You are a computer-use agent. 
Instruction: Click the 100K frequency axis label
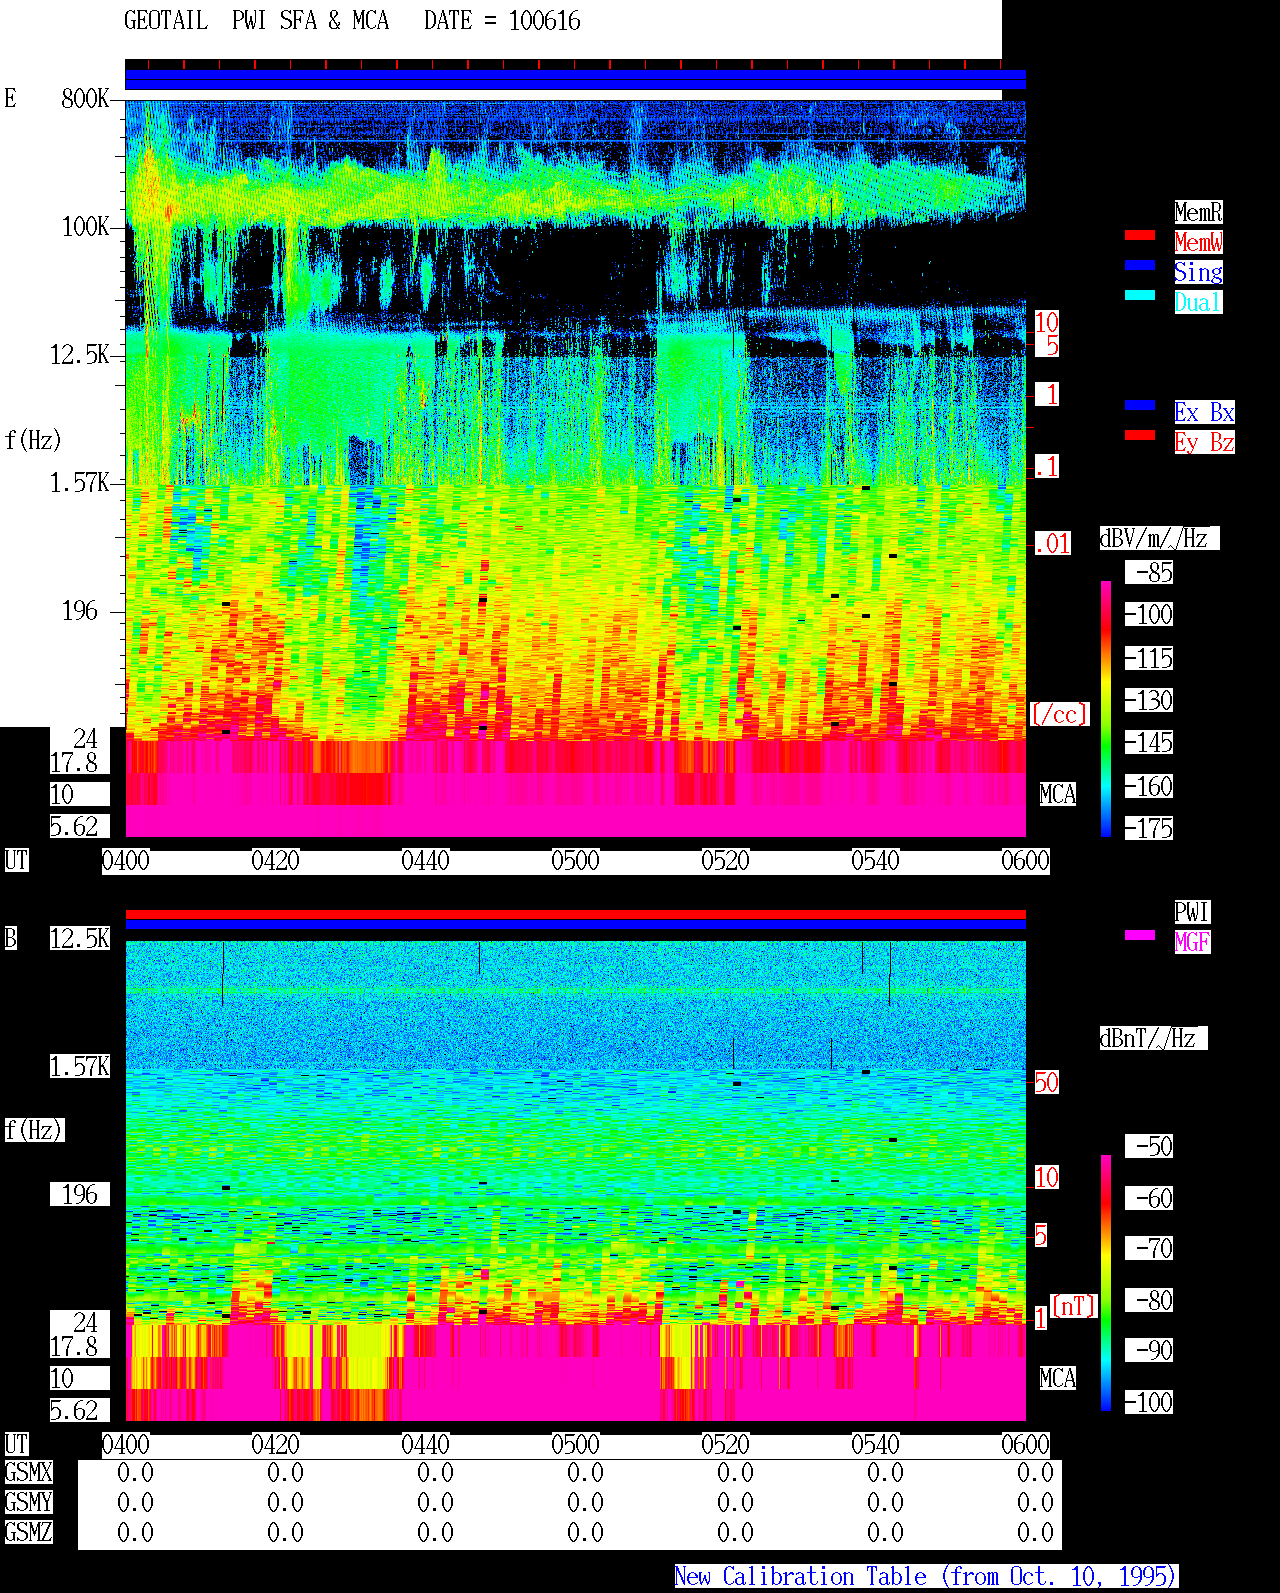click(86, 226)
